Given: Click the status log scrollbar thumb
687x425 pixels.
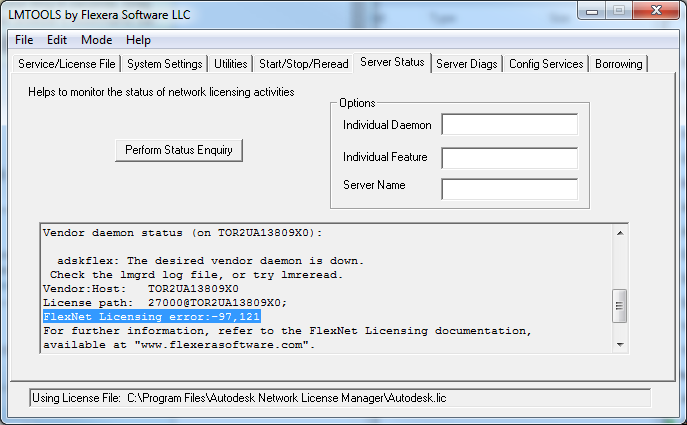Looking at the screenshot, I should (x=620, y=306).
